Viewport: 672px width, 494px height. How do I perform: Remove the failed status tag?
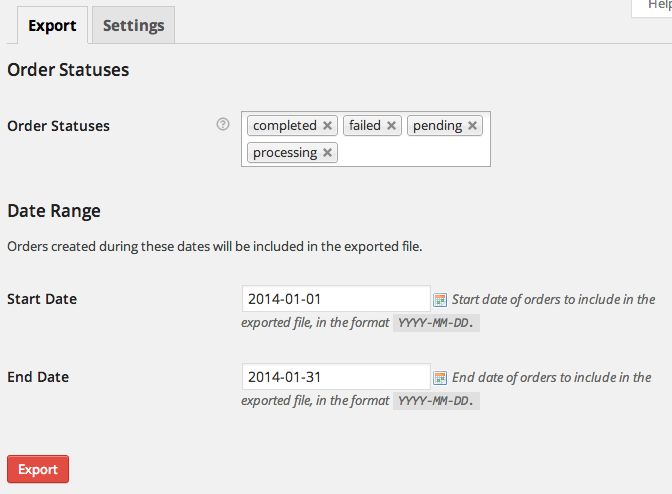[391, 126]
